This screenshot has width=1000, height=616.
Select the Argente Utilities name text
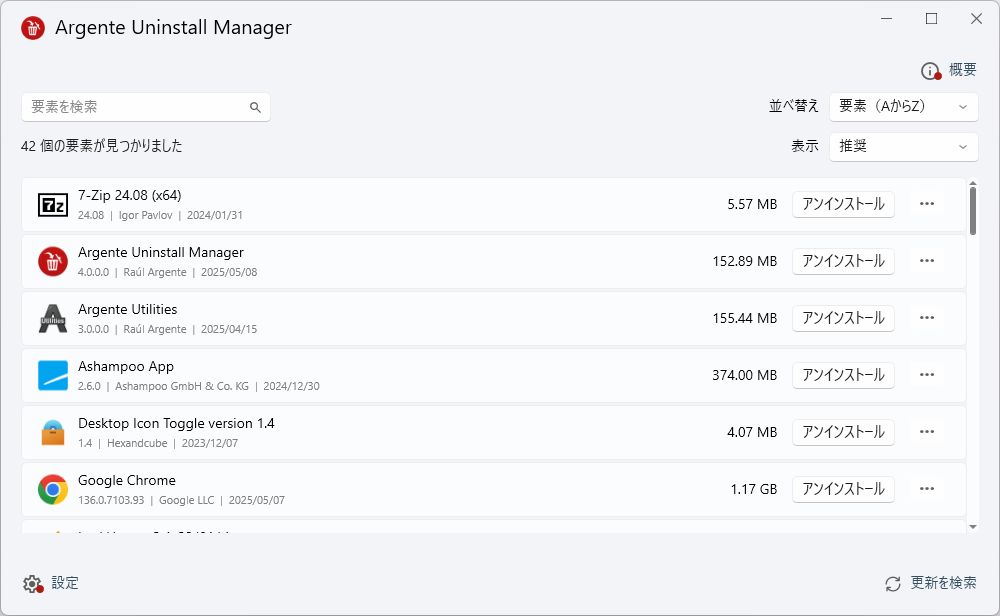click(128, 309)
